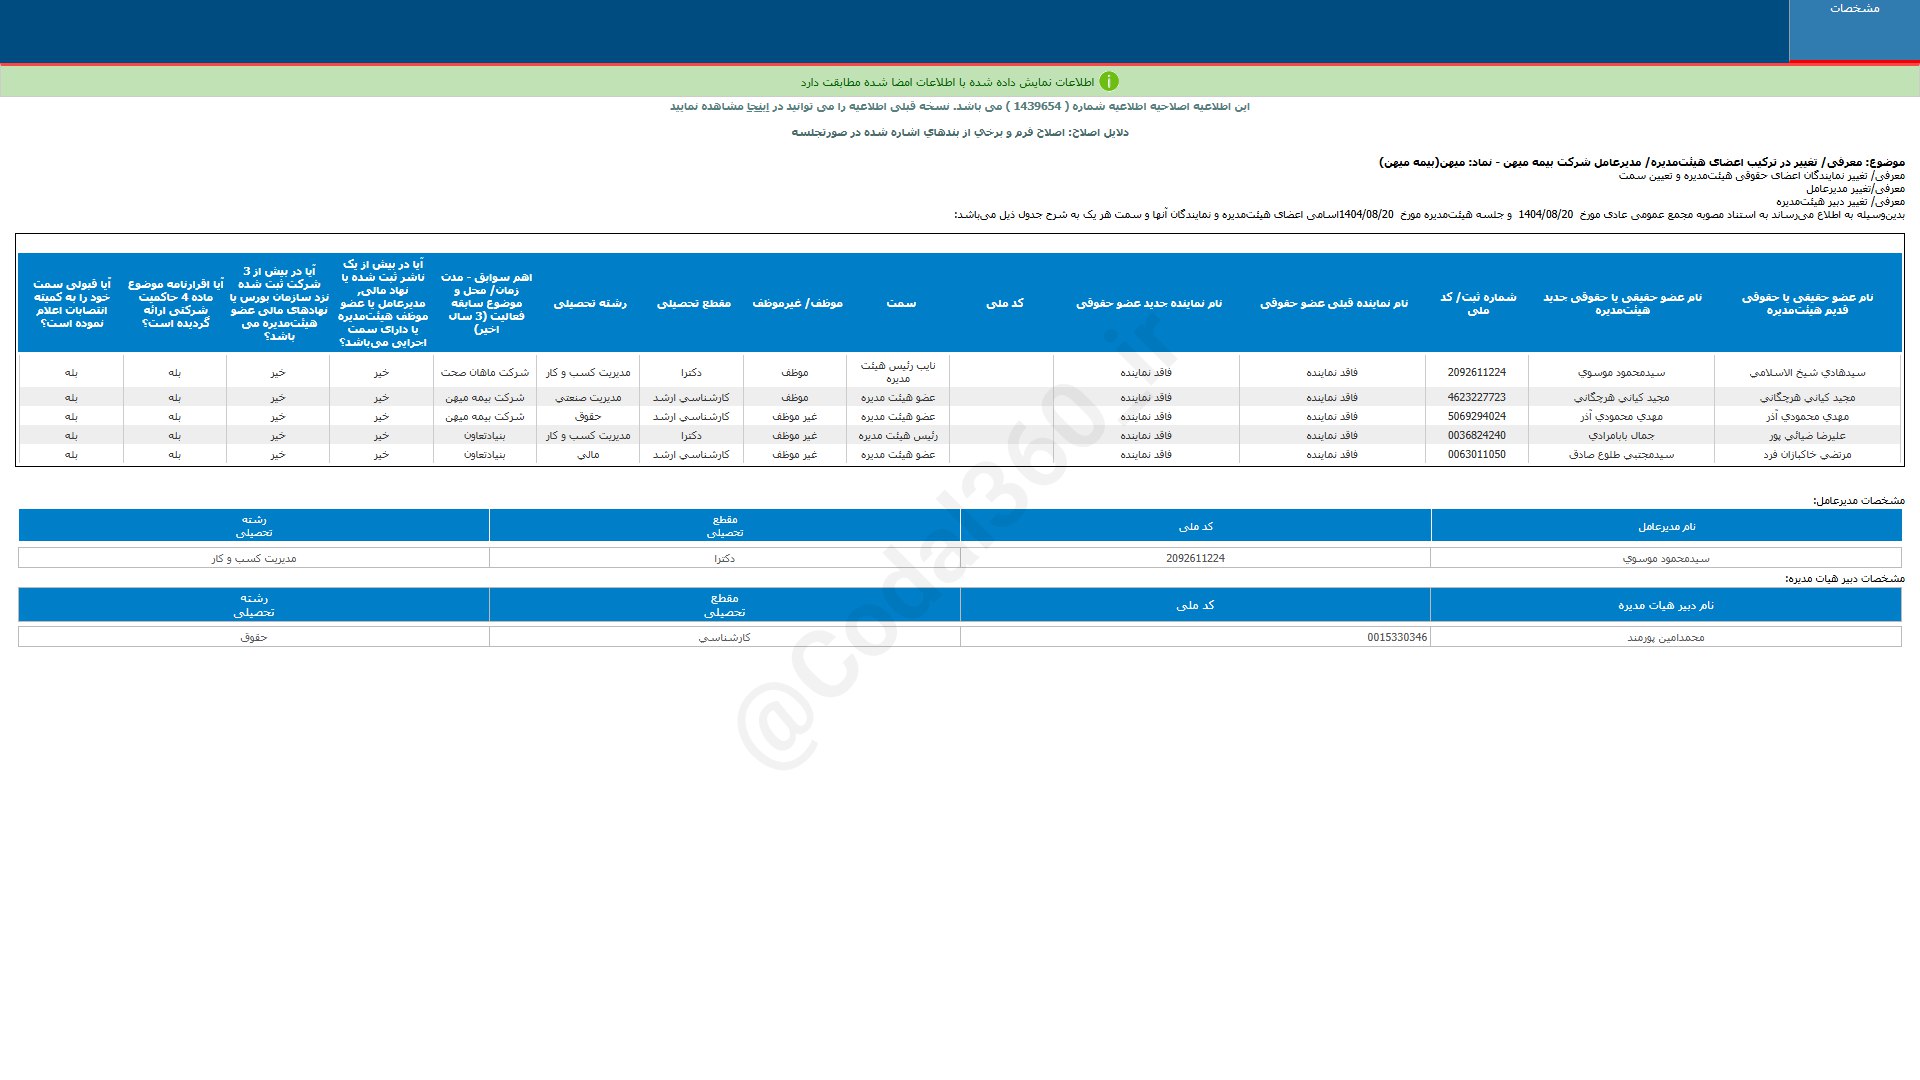1920x1080 pixels.
Task: Click the موظف/ غیرموظف column header
Action: 797,303
